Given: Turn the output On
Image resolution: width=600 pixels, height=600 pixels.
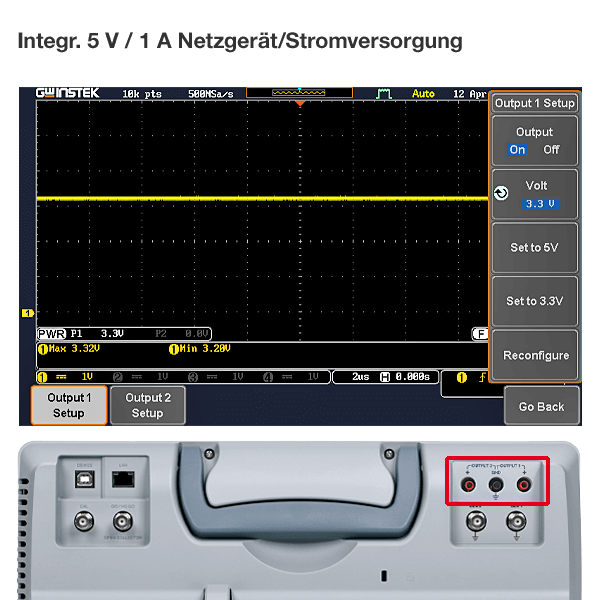Looking at the screenshot, I should click(x=517, y=149).
